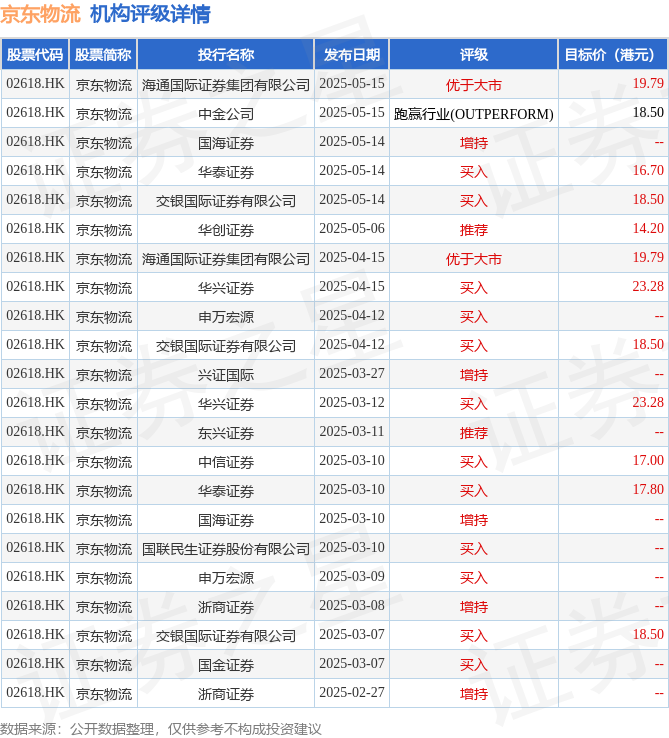Click the 股票简称 column header
The width and height of the screenshot is (669, 738).
(103, 55)
